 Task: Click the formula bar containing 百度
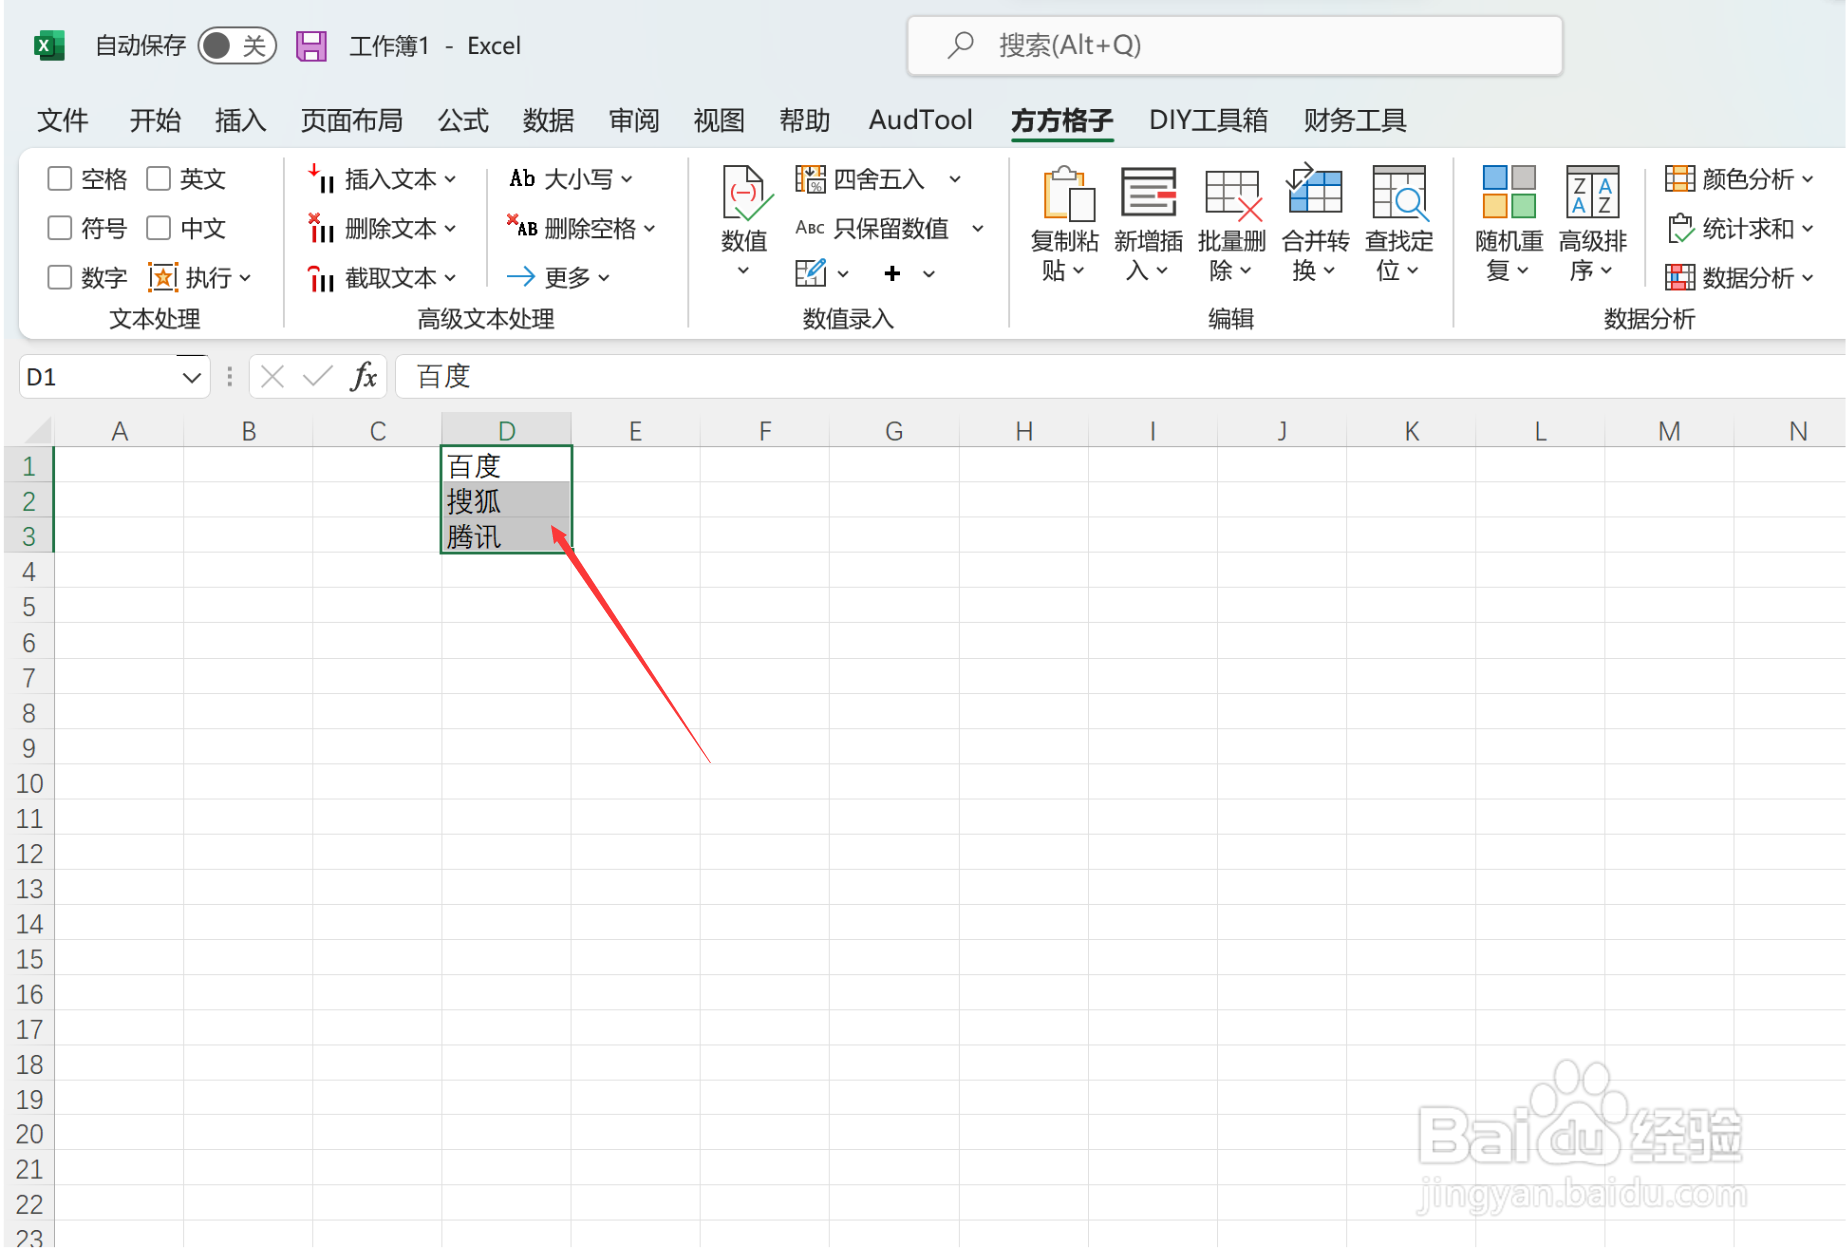[1118, 377]
